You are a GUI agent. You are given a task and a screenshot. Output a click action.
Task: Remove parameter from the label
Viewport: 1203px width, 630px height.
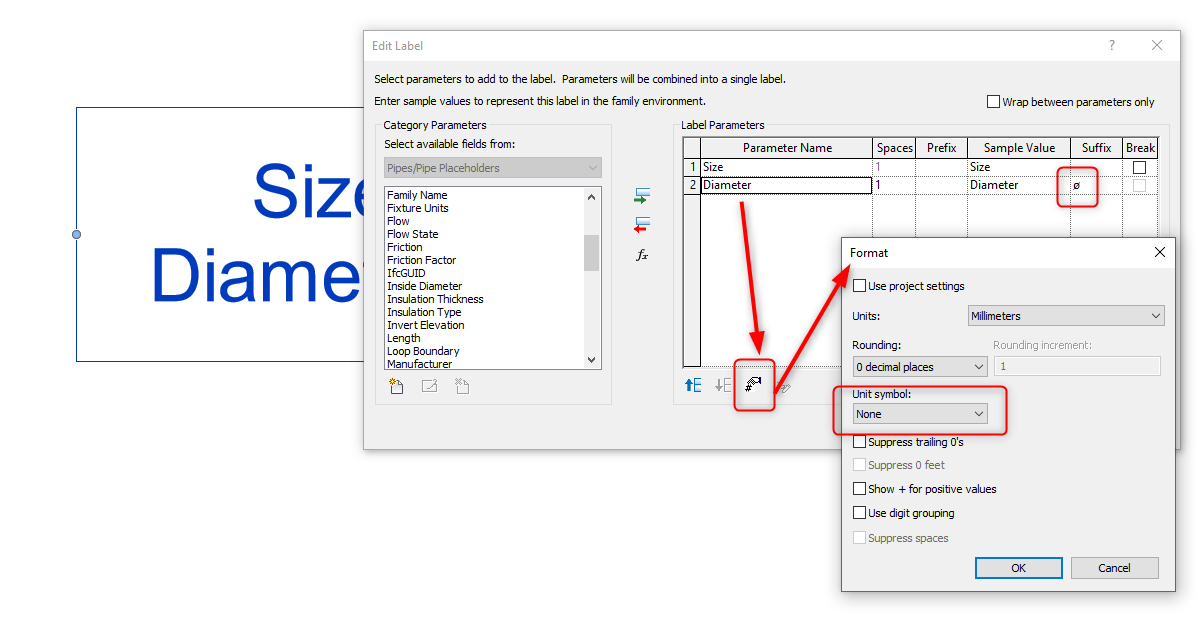click(x=643, y=222)
